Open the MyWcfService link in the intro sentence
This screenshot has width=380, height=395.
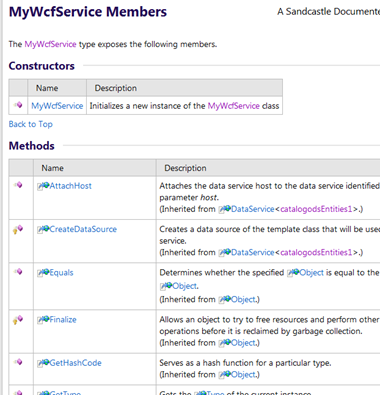(x=50, y=44)
